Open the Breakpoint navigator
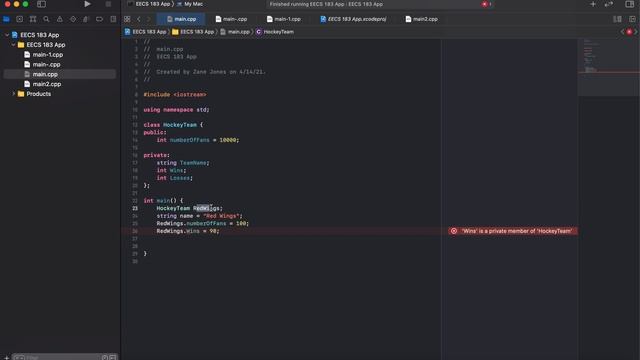 click(99, 19)
